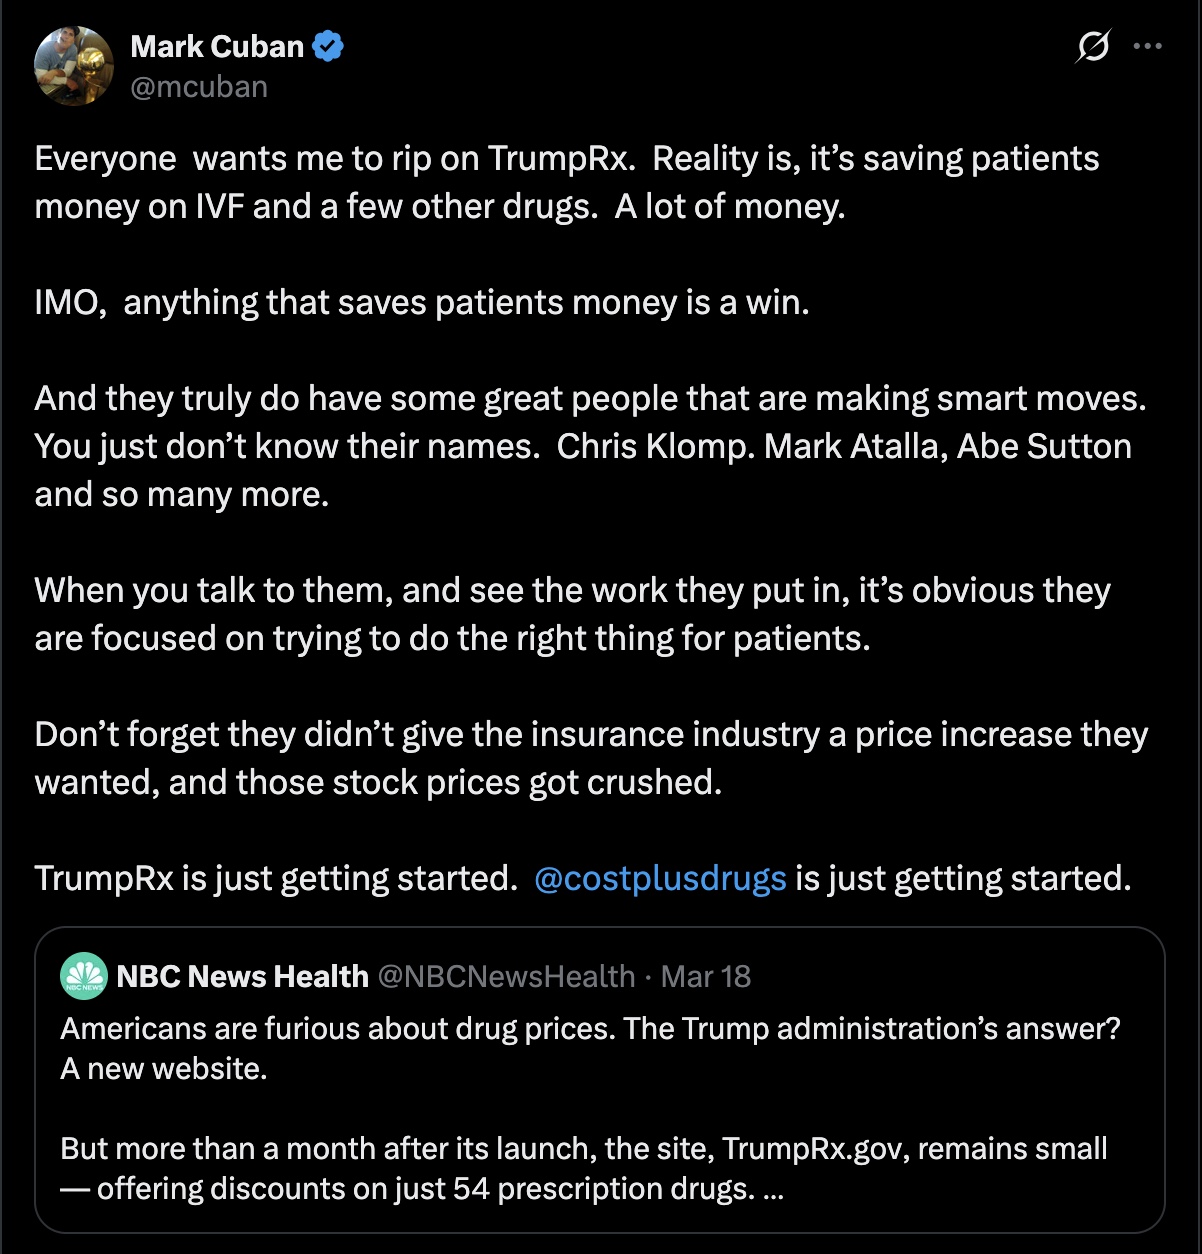This screenshot has height=1254, width=1202.
Task: Open the Grok slashed-circle icon
Action: [1093, 46]
